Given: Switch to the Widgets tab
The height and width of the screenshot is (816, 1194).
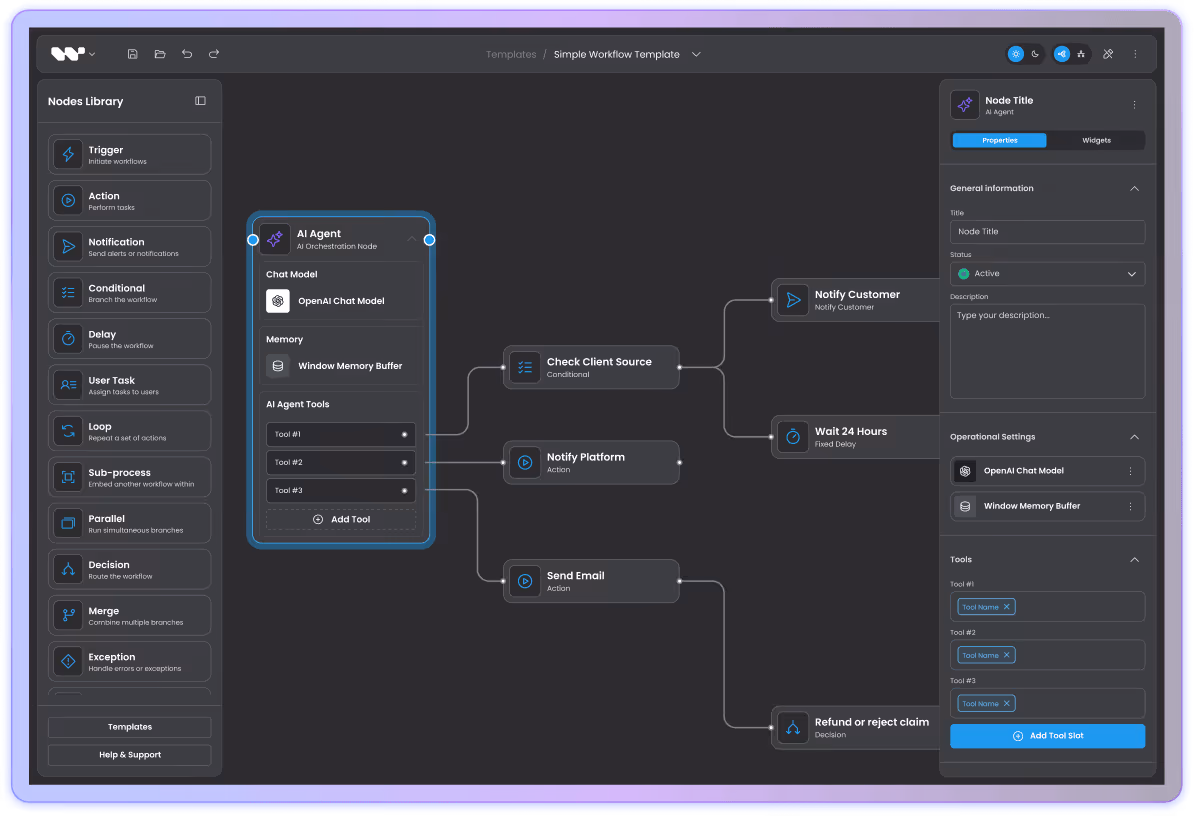Looking at the screenshot, I should 1096,140.
